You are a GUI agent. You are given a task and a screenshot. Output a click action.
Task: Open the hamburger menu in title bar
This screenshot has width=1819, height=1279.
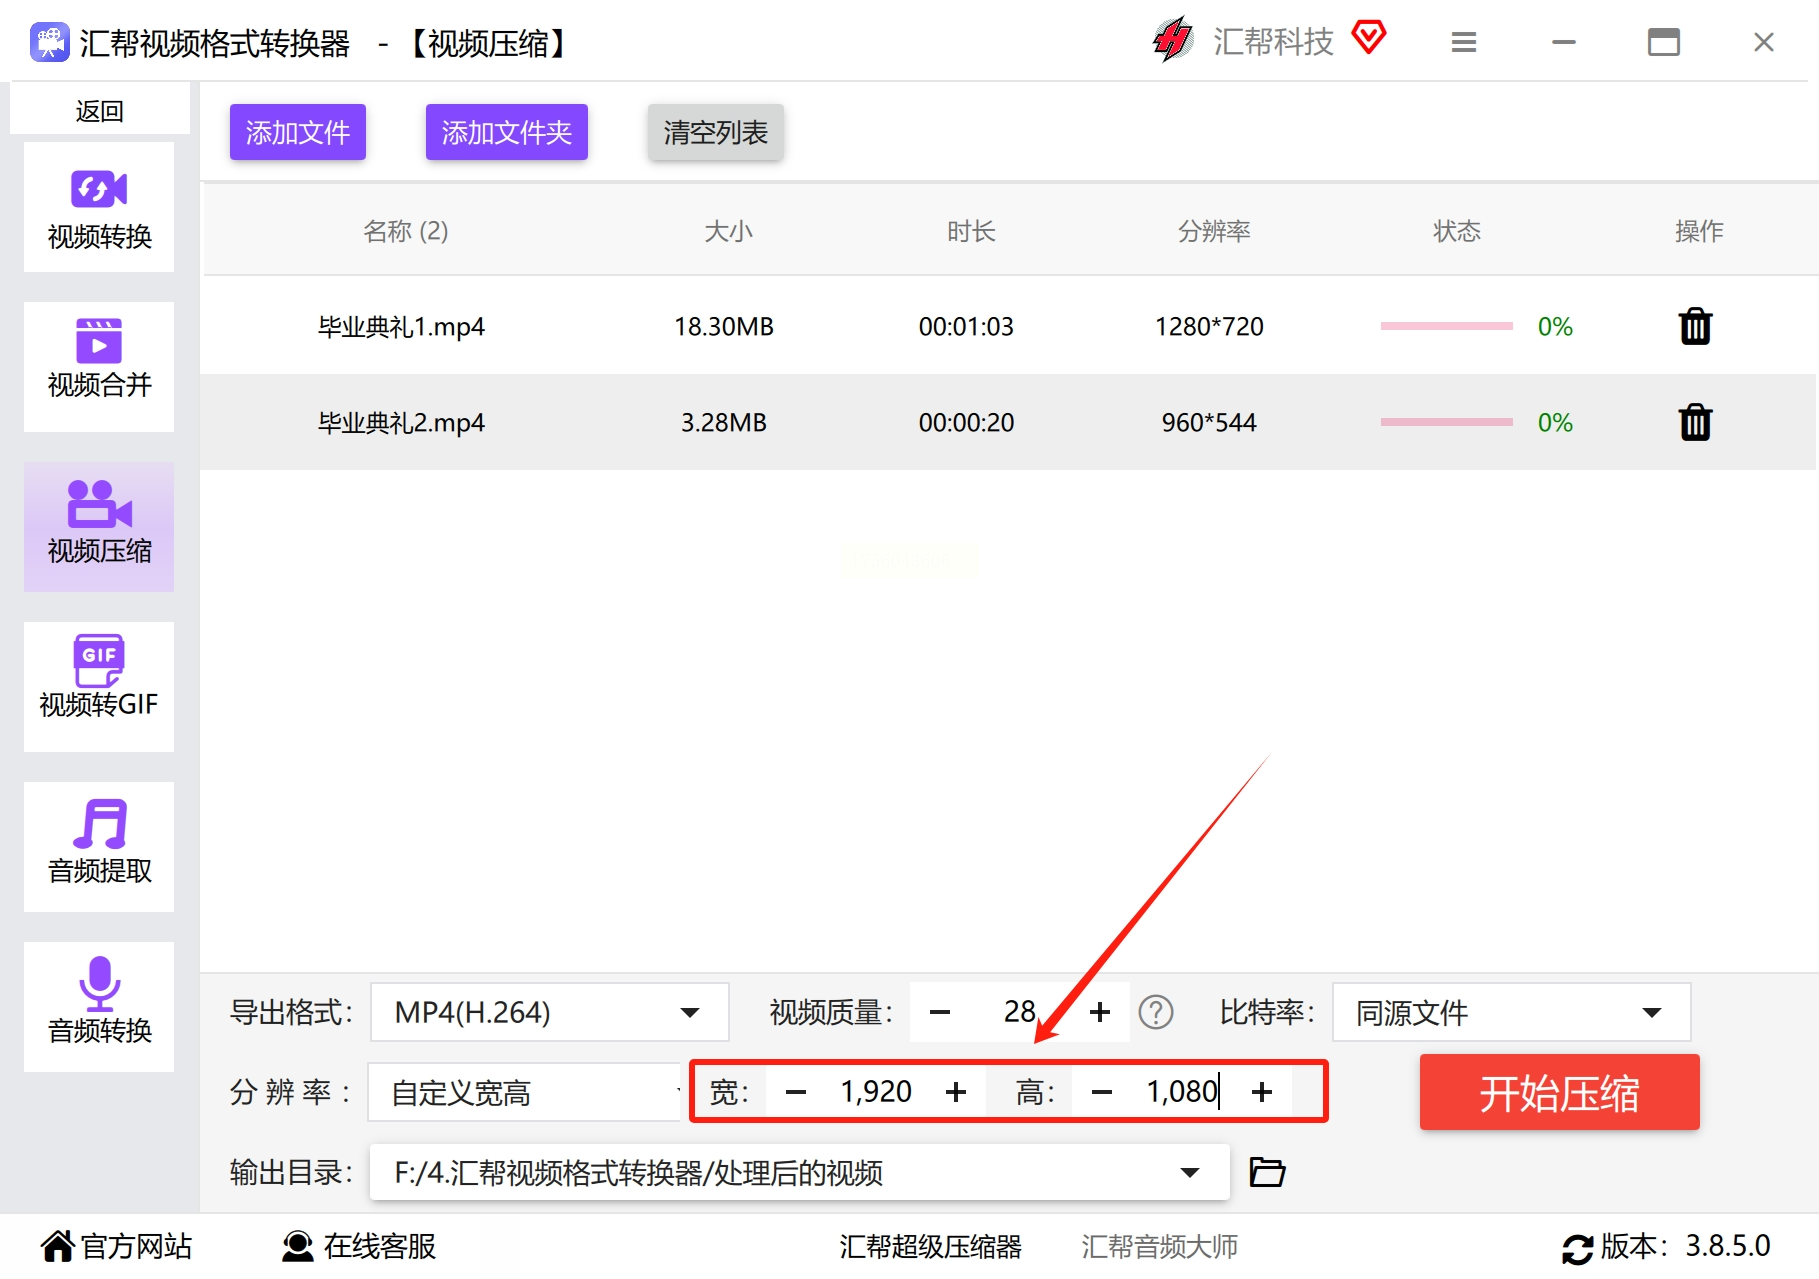1464,42
